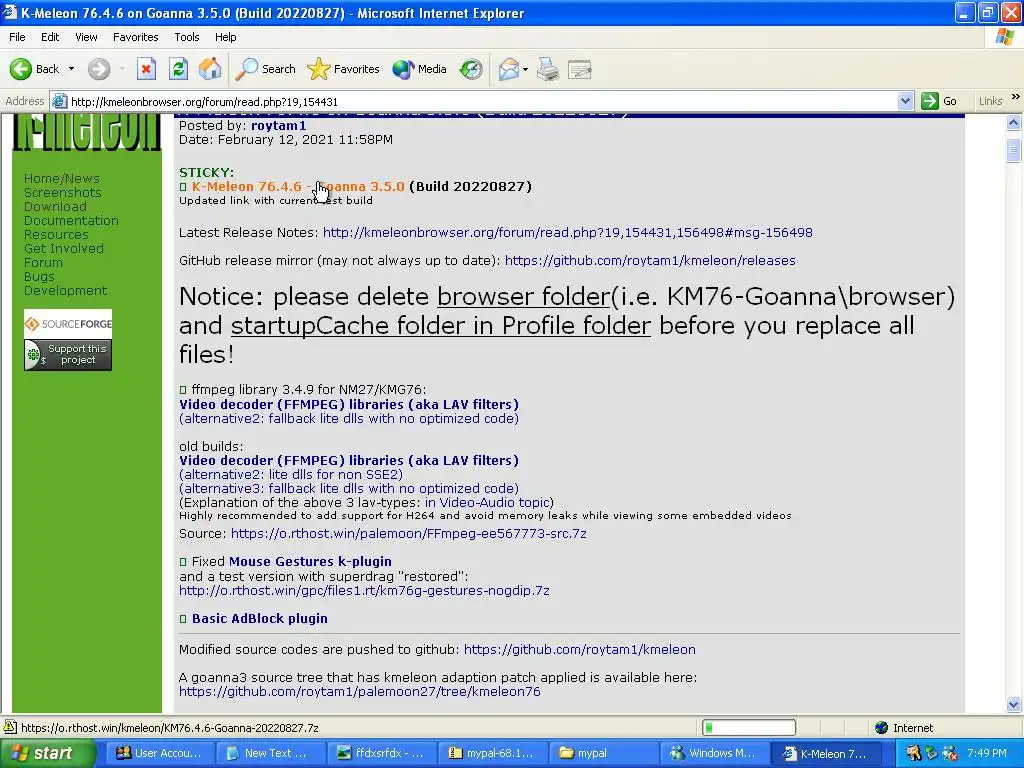Open the Home/News sidebar link
Screen dimensions: 1024x768
tap(61, 178)
